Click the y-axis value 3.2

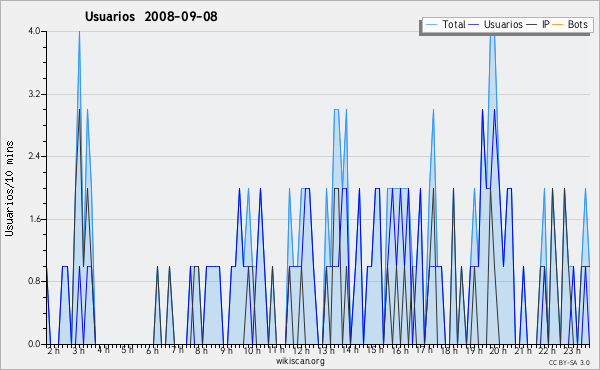point(34,94)
